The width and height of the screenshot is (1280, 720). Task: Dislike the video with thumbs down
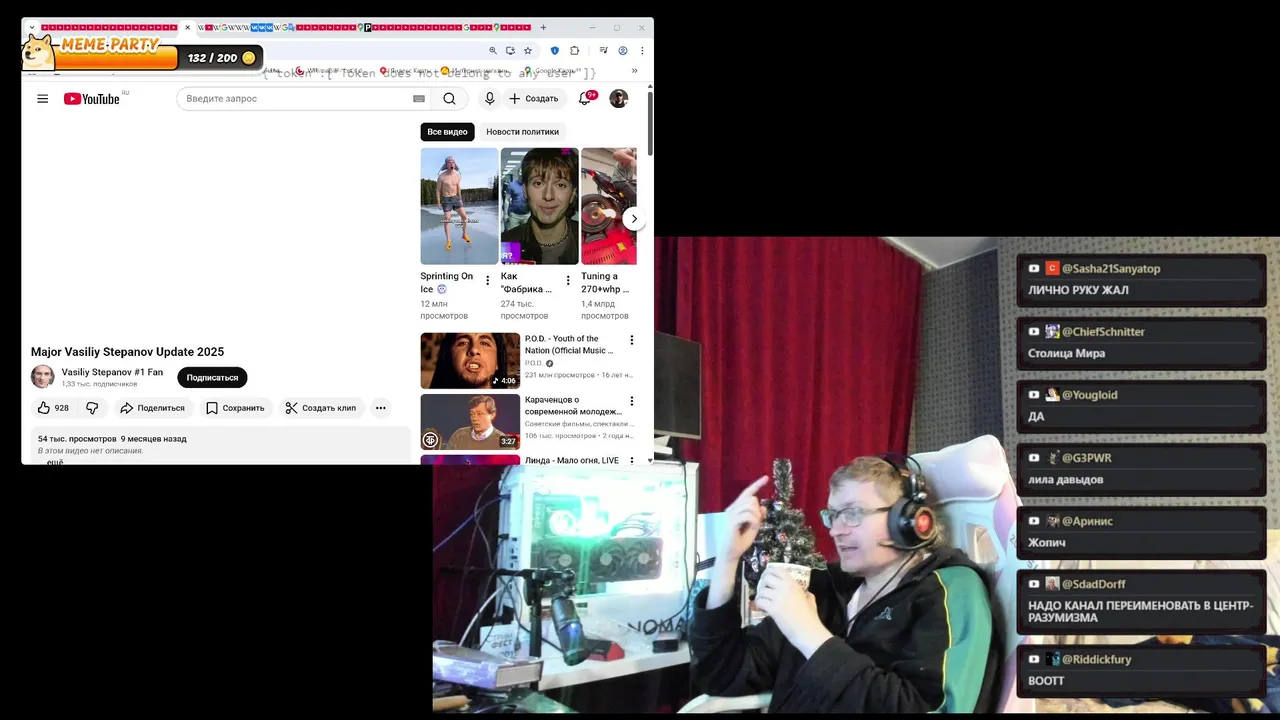pyautogui.click(x=92, y=408)
